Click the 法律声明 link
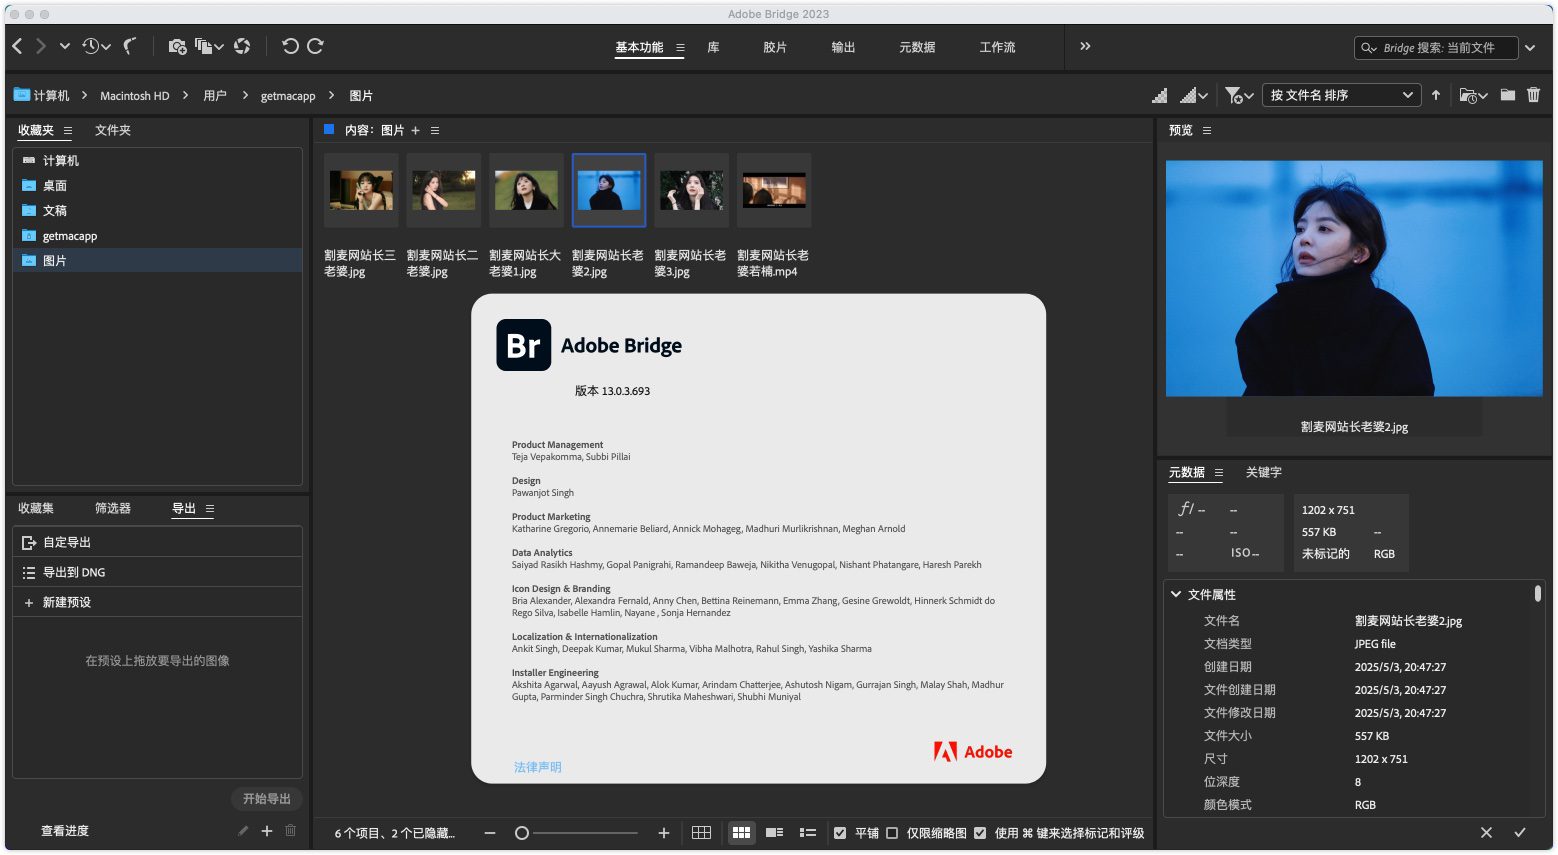Screen dimensions: 1558x855 pyautogui.click(x=537, y=767)
